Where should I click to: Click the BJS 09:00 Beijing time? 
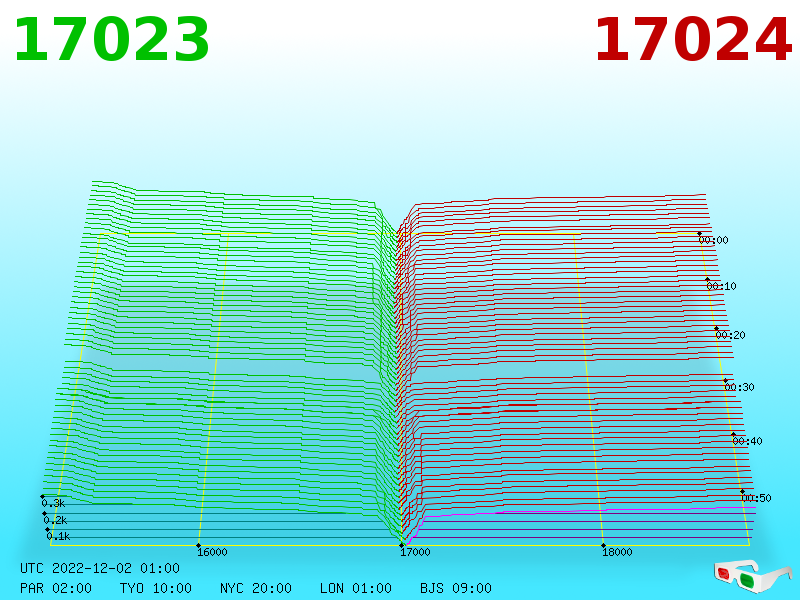(x=456, y=588)
